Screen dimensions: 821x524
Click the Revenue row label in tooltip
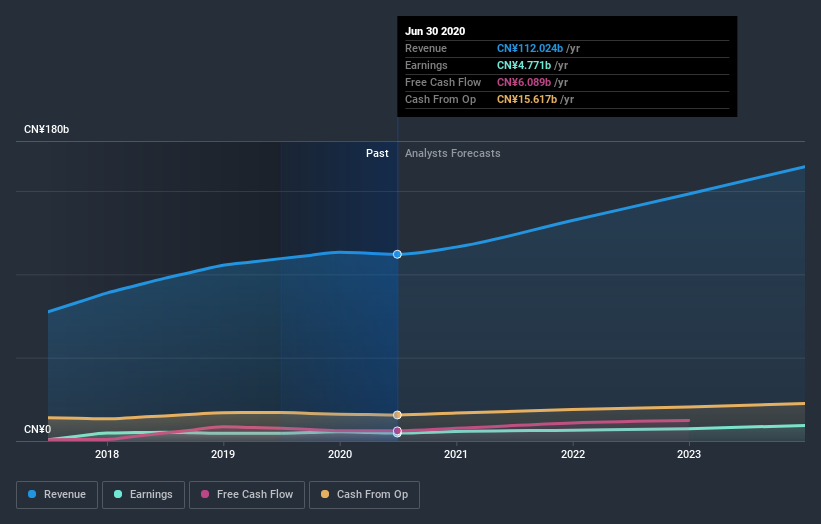(x=426, y=48)
